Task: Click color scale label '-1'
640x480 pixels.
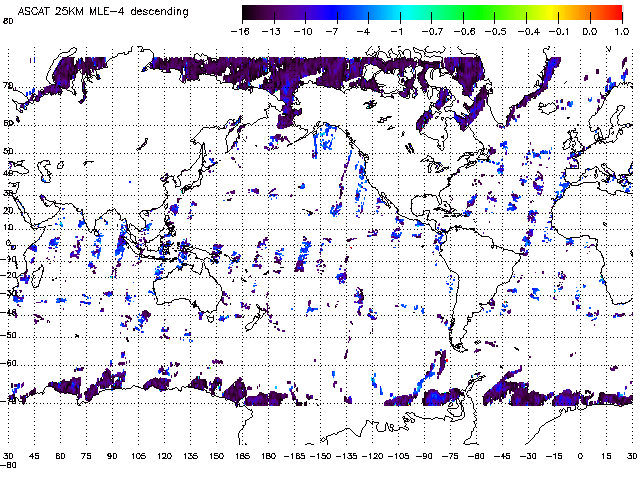Action: 396,32
